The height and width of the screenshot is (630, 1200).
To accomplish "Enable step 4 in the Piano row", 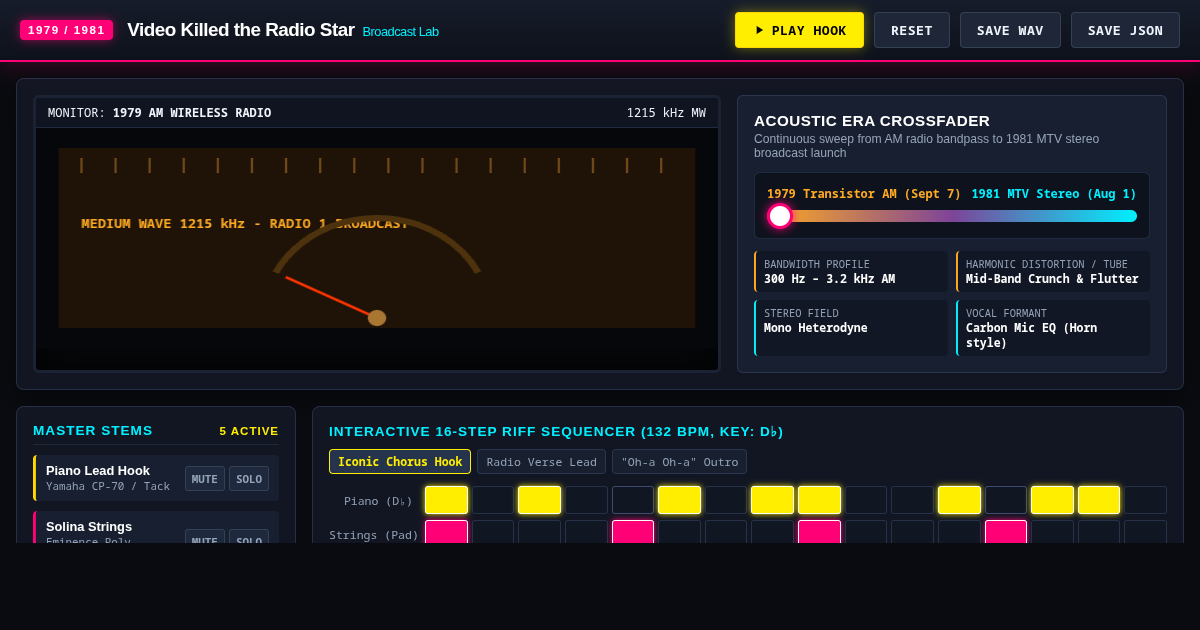I will pos(586,500).
